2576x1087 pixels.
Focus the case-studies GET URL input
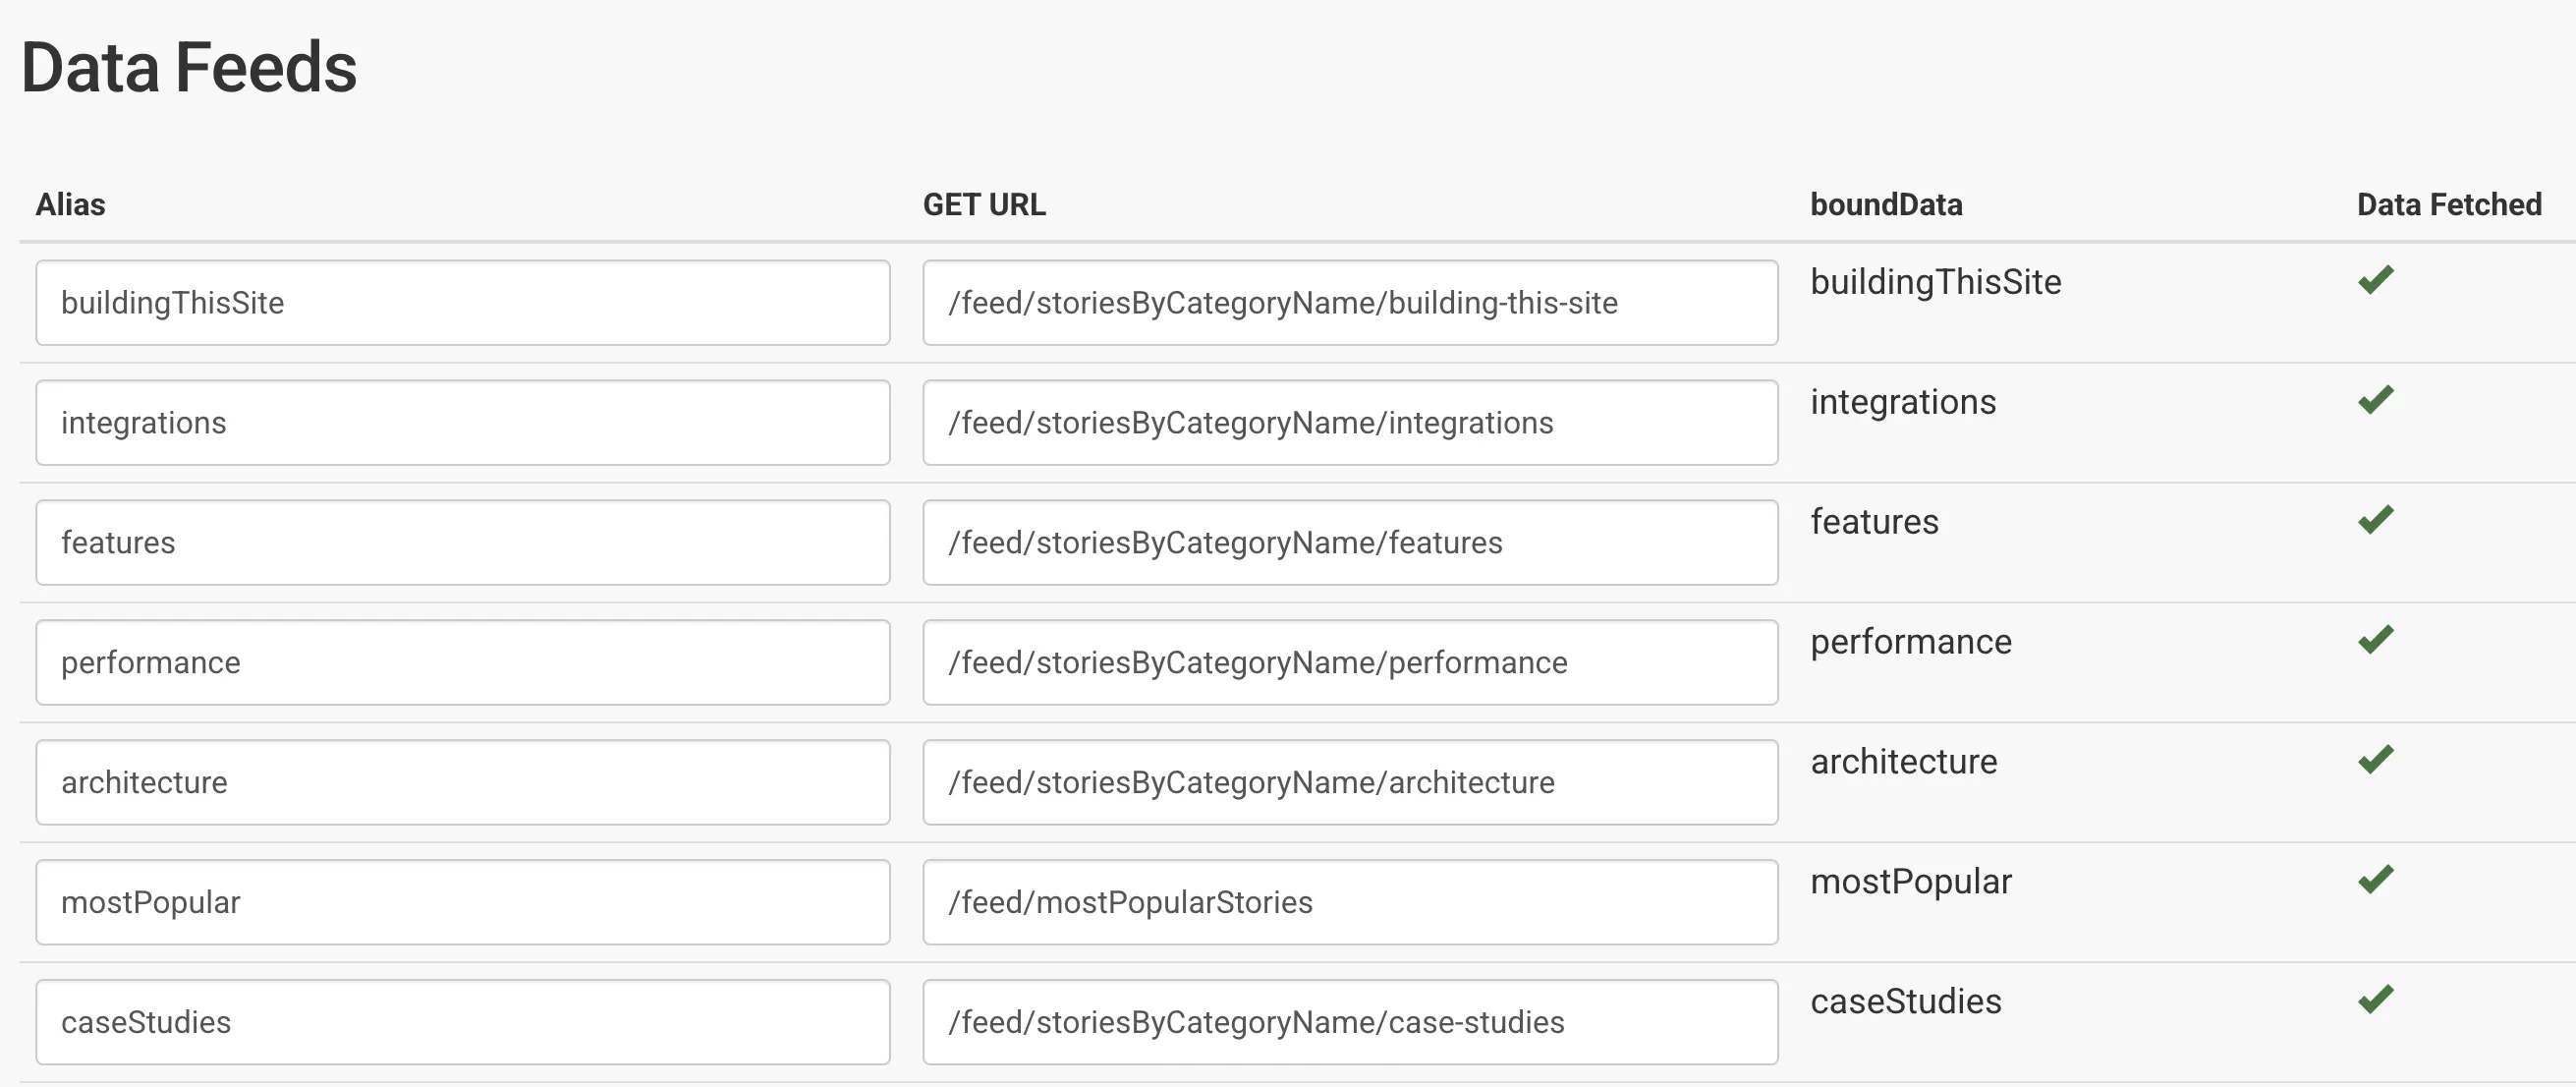coord(1349,1023)
